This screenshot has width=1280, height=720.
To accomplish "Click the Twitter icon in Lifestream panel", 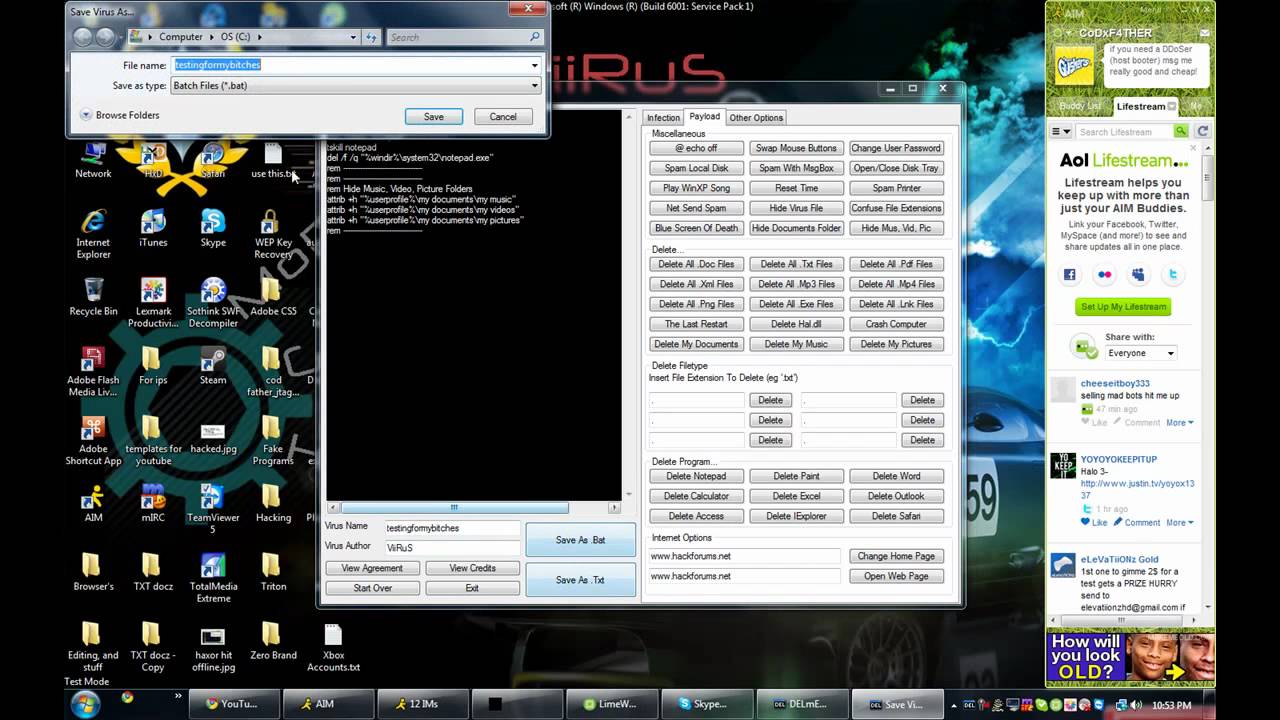I will [x=1173, y=275].
